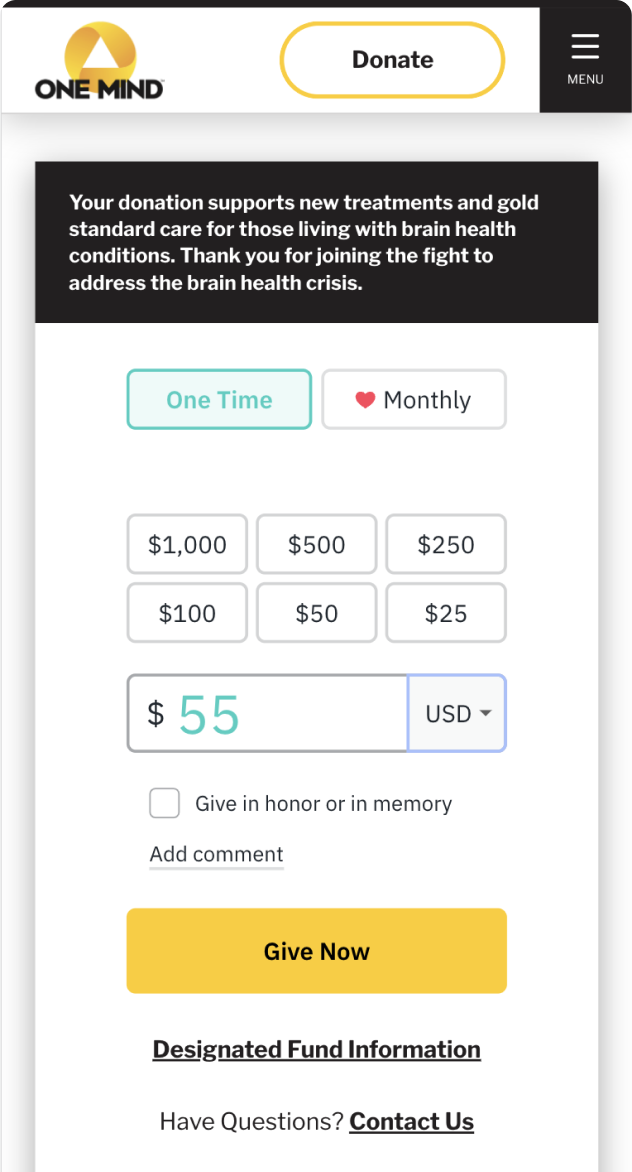The height and width of the screenshot is (1172, 632).
Task: Open the USD currency dropdown
Action: [458, 714]
